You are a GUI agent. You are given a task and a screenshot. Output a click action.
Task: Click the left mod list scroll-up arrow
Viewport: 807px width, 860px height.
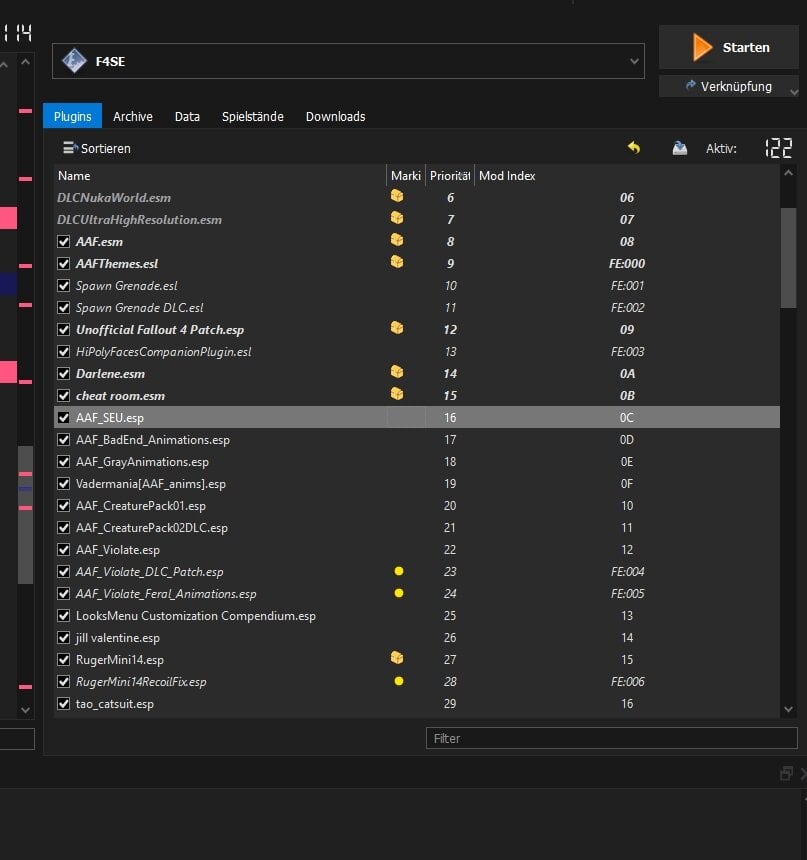pyautogui.click(x=25, y=63)
